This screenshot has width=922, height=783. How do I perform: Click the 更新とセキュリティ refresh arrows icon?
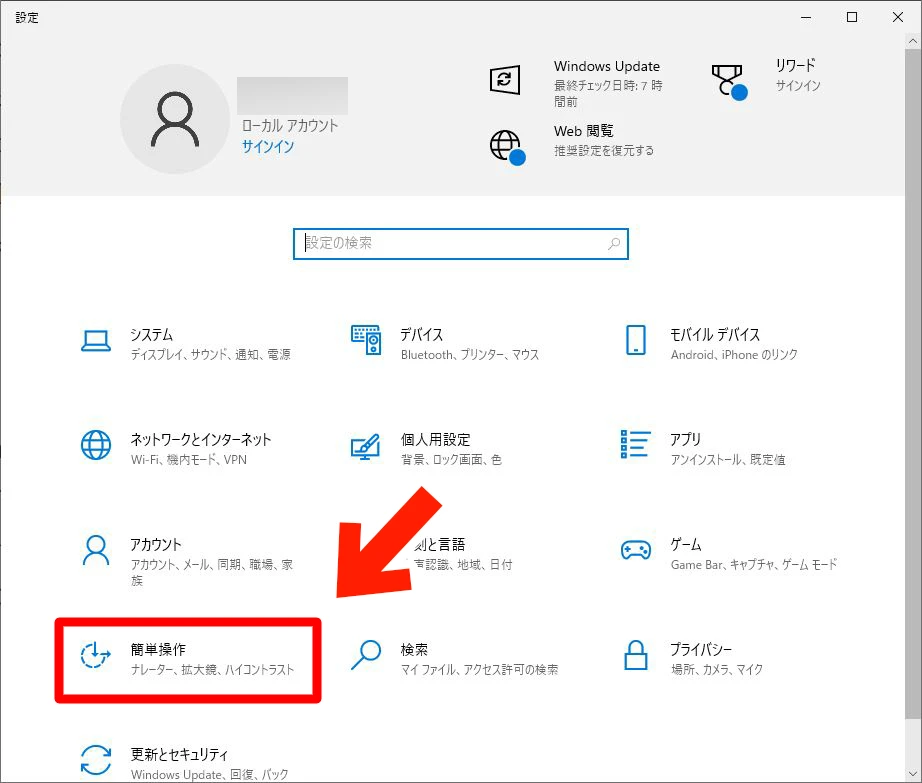(x=96, y=759)
